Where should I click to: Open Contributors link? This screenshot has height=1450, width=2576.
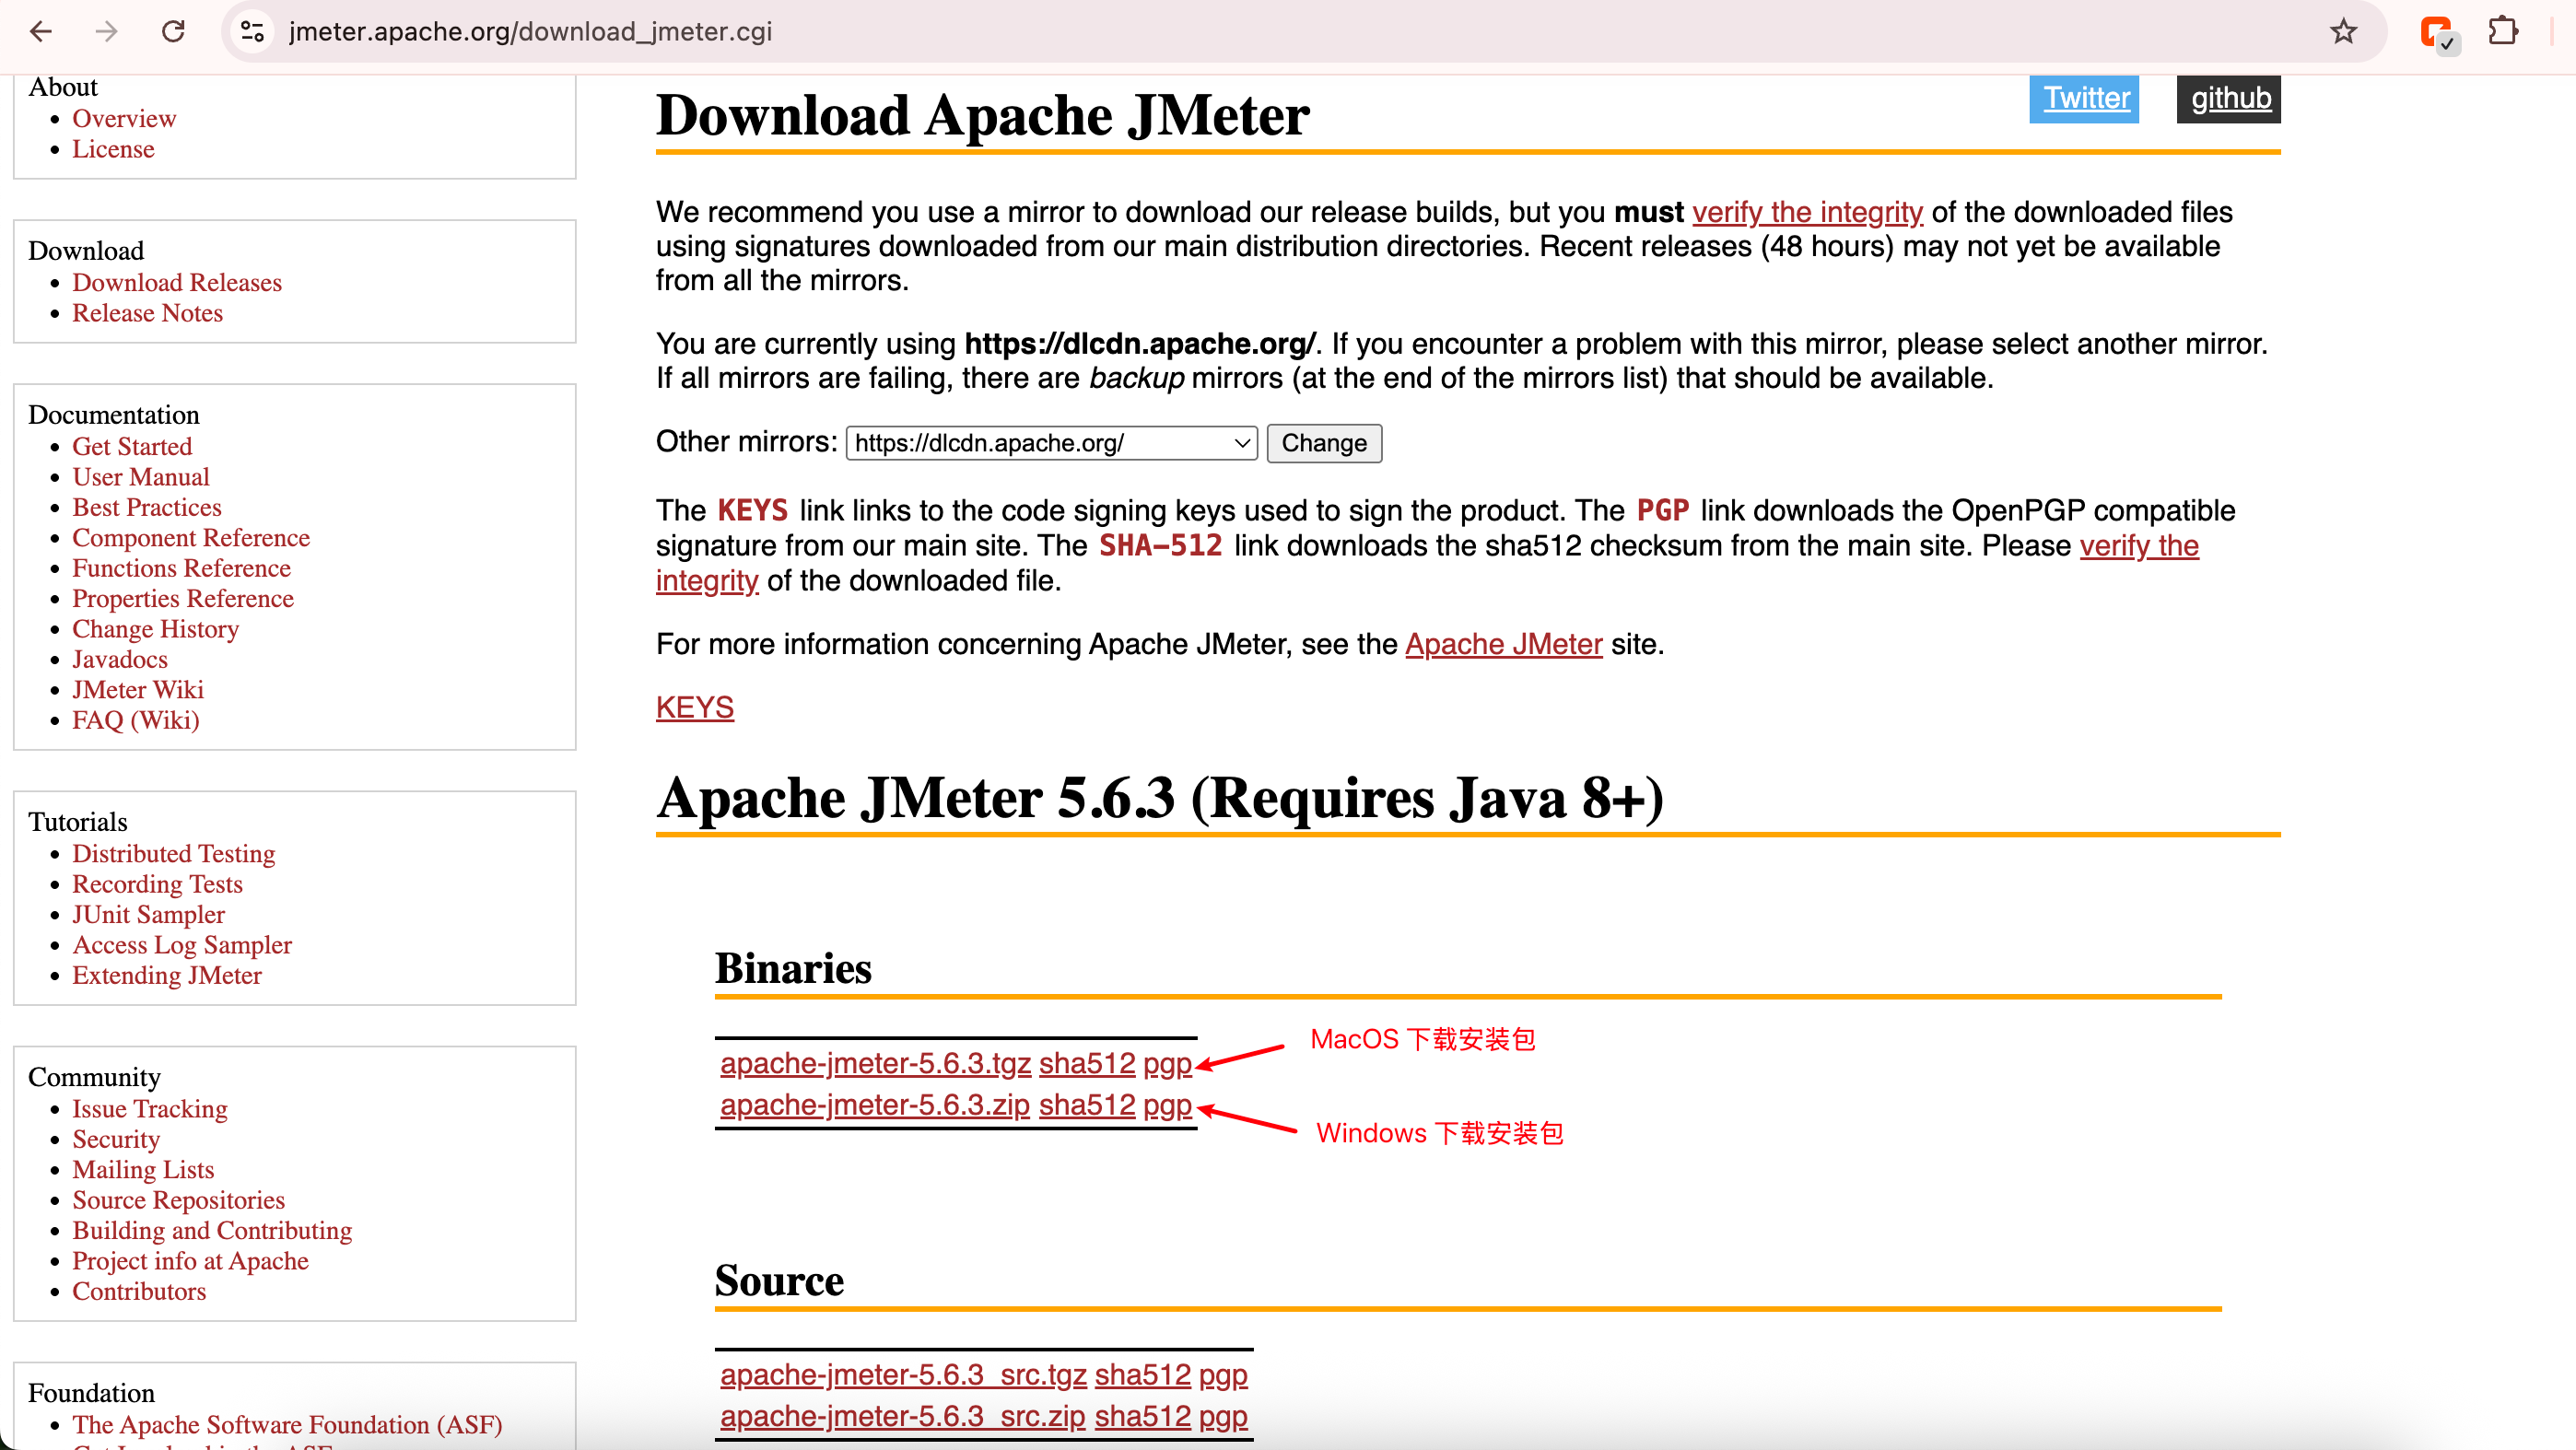139,1290
